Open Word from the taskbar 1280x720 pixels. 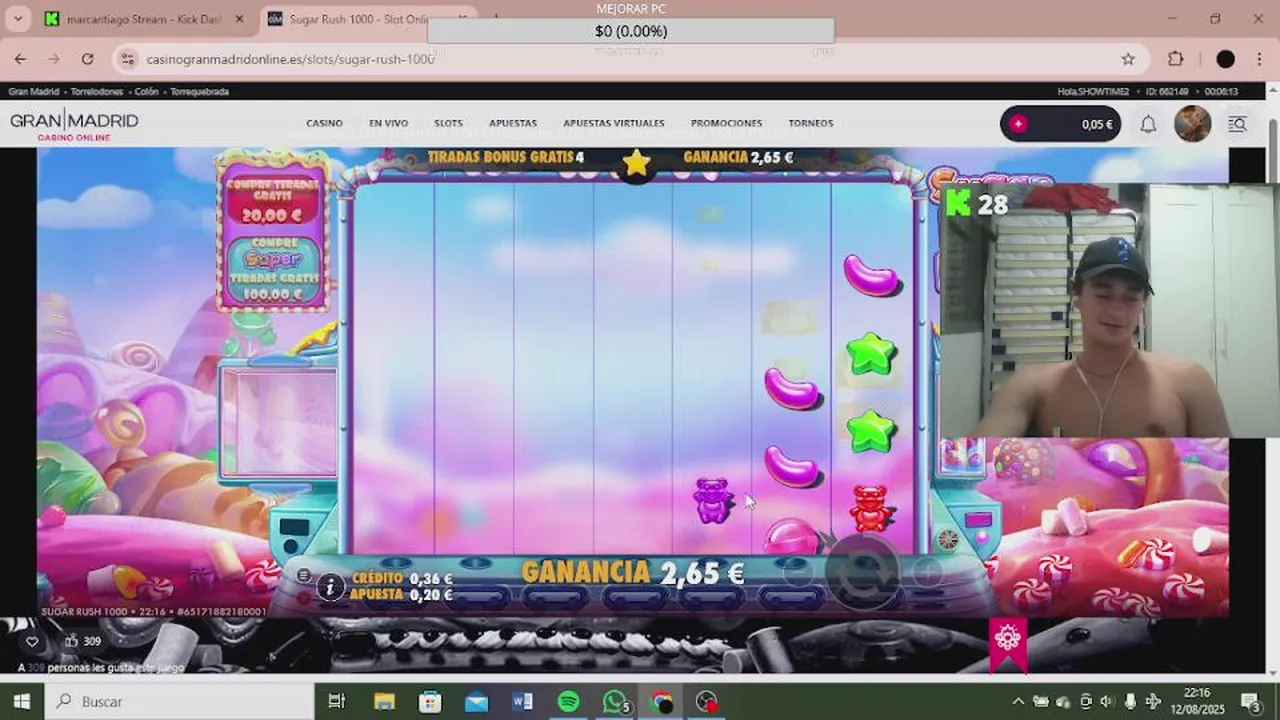pos(522,701)
